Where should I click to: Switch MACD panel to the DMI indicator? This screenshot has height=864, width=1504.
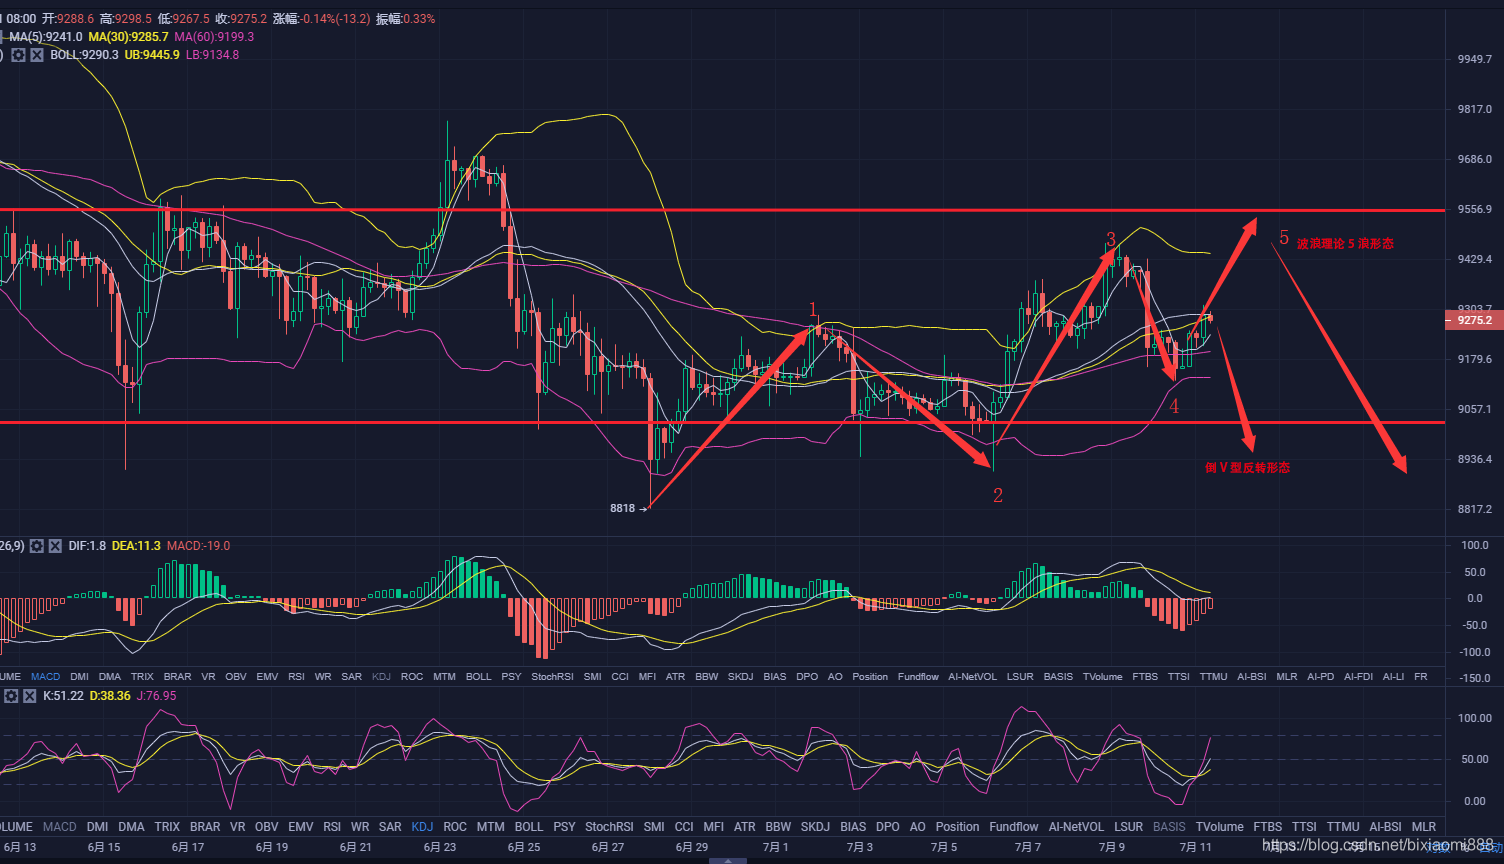(79, 677)
